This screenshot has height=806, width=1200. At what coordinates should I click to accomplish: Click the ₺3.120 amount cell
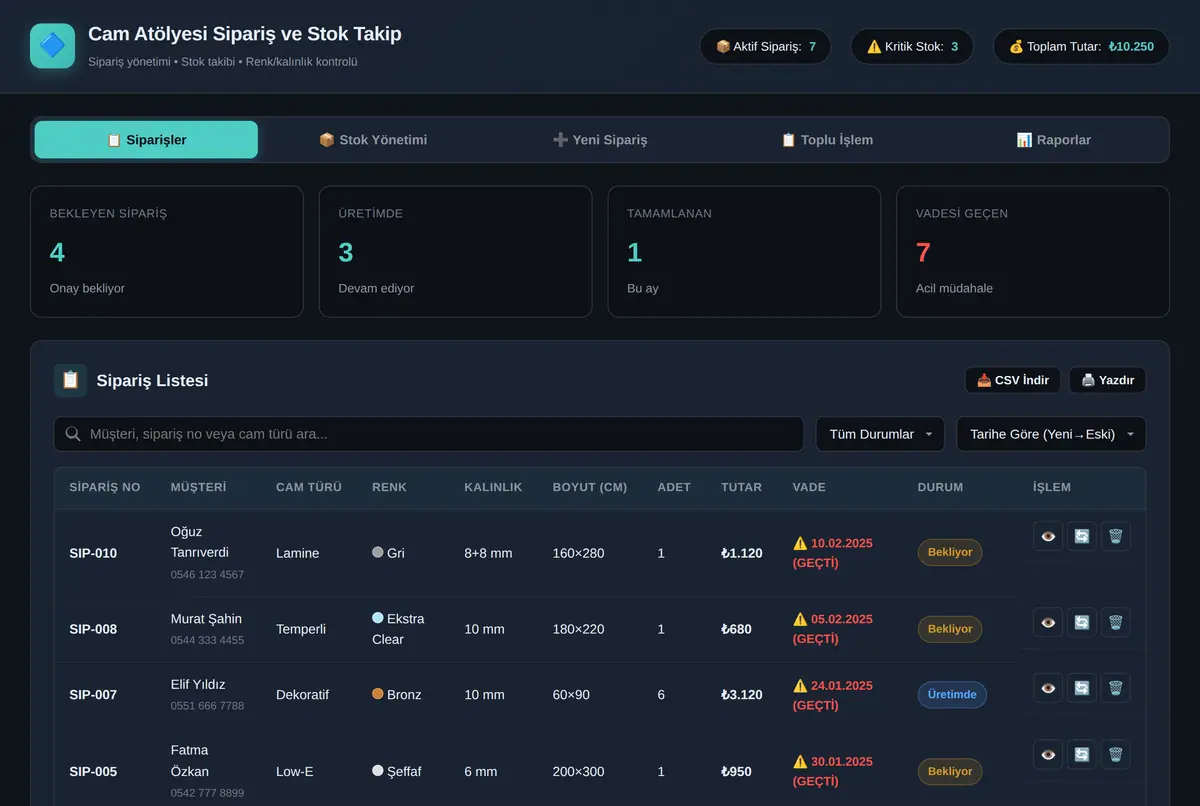point(742,695)
